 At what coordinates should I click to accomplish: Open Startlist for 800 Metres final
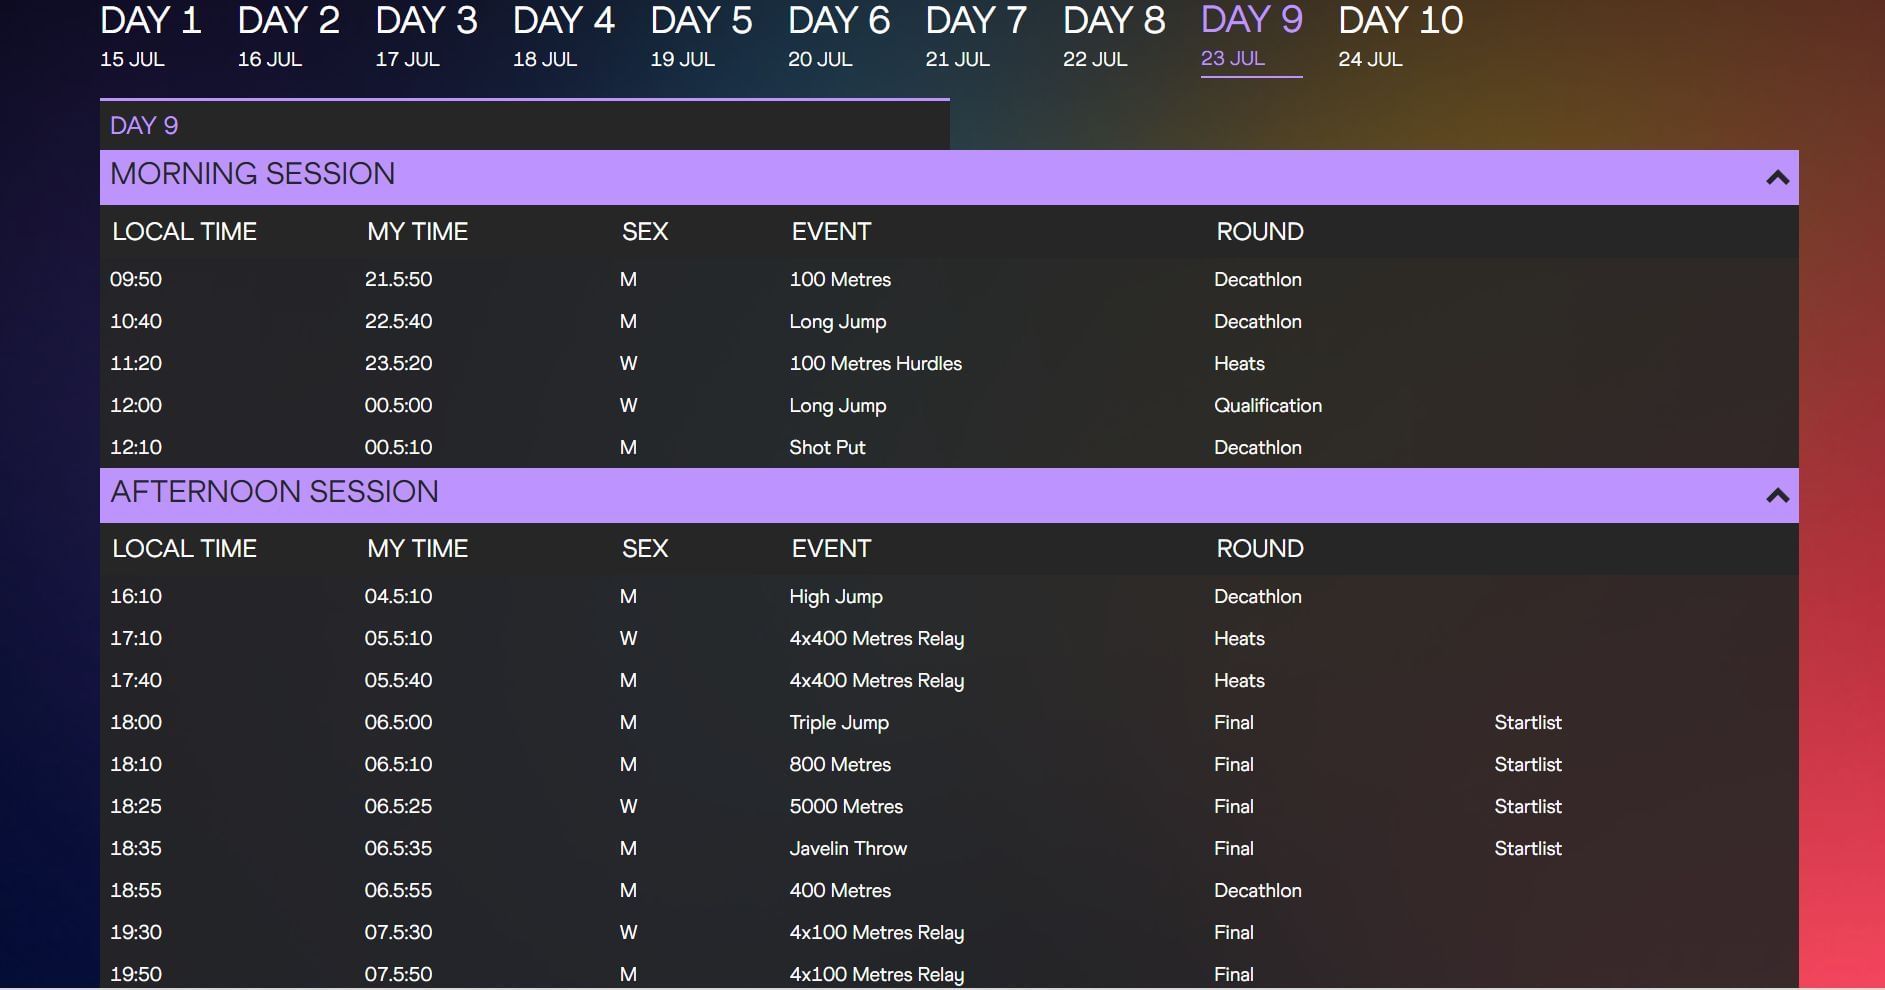pos(1527,765)
